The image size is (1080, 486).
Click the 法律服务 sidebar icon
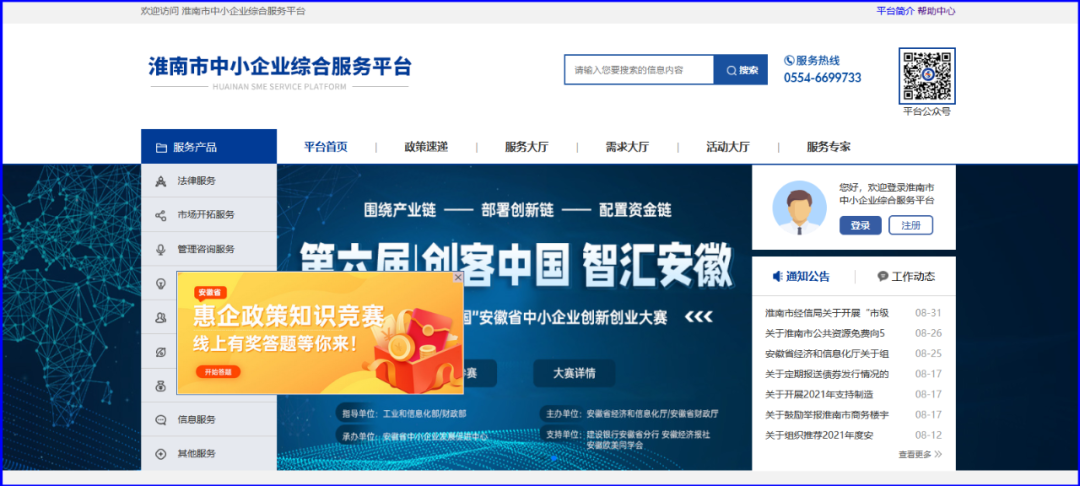point(160,181)
